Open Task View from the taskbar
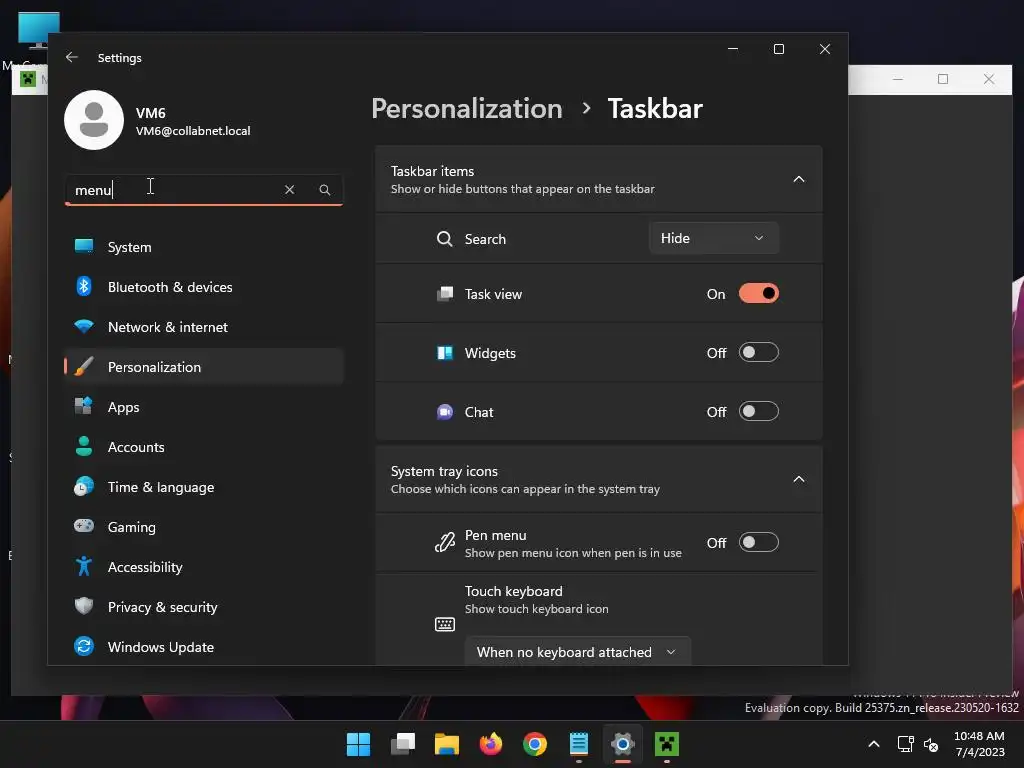The image size is (1024, 768). (x=403, y=744)
